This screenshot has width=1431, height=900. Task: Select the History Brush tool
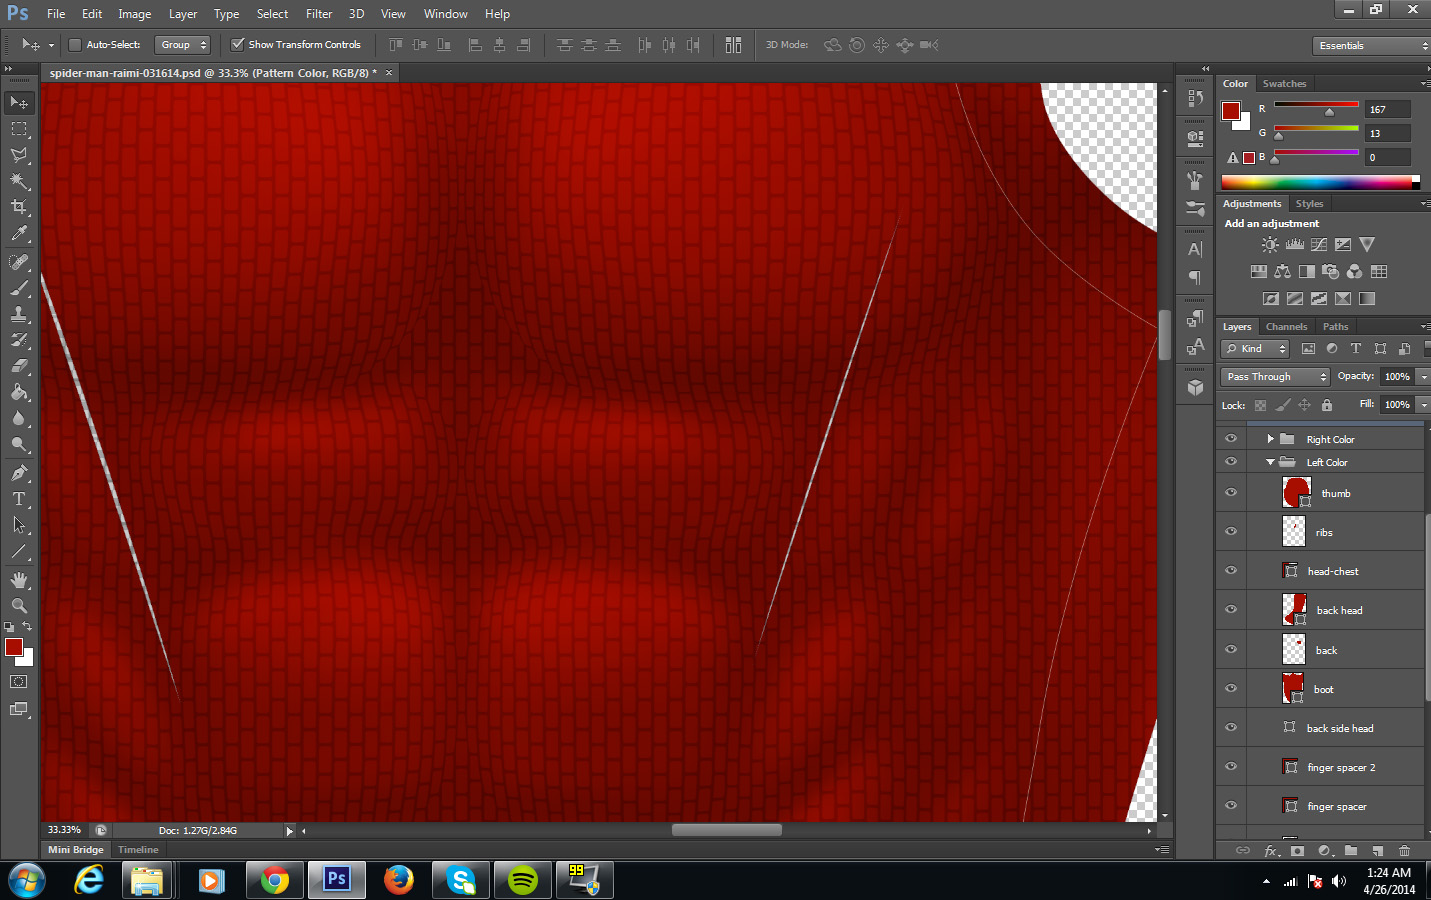(19, 340)
